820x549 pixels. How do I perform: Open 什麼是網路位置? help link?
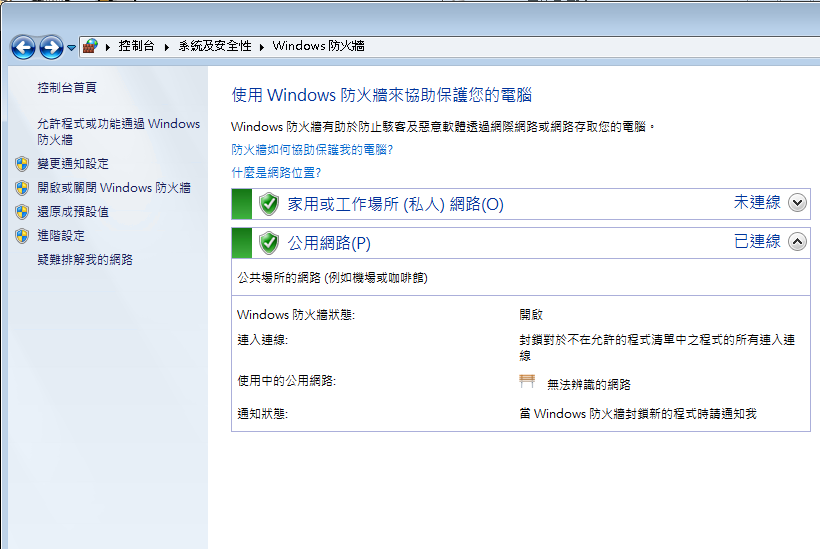(276, 173)
